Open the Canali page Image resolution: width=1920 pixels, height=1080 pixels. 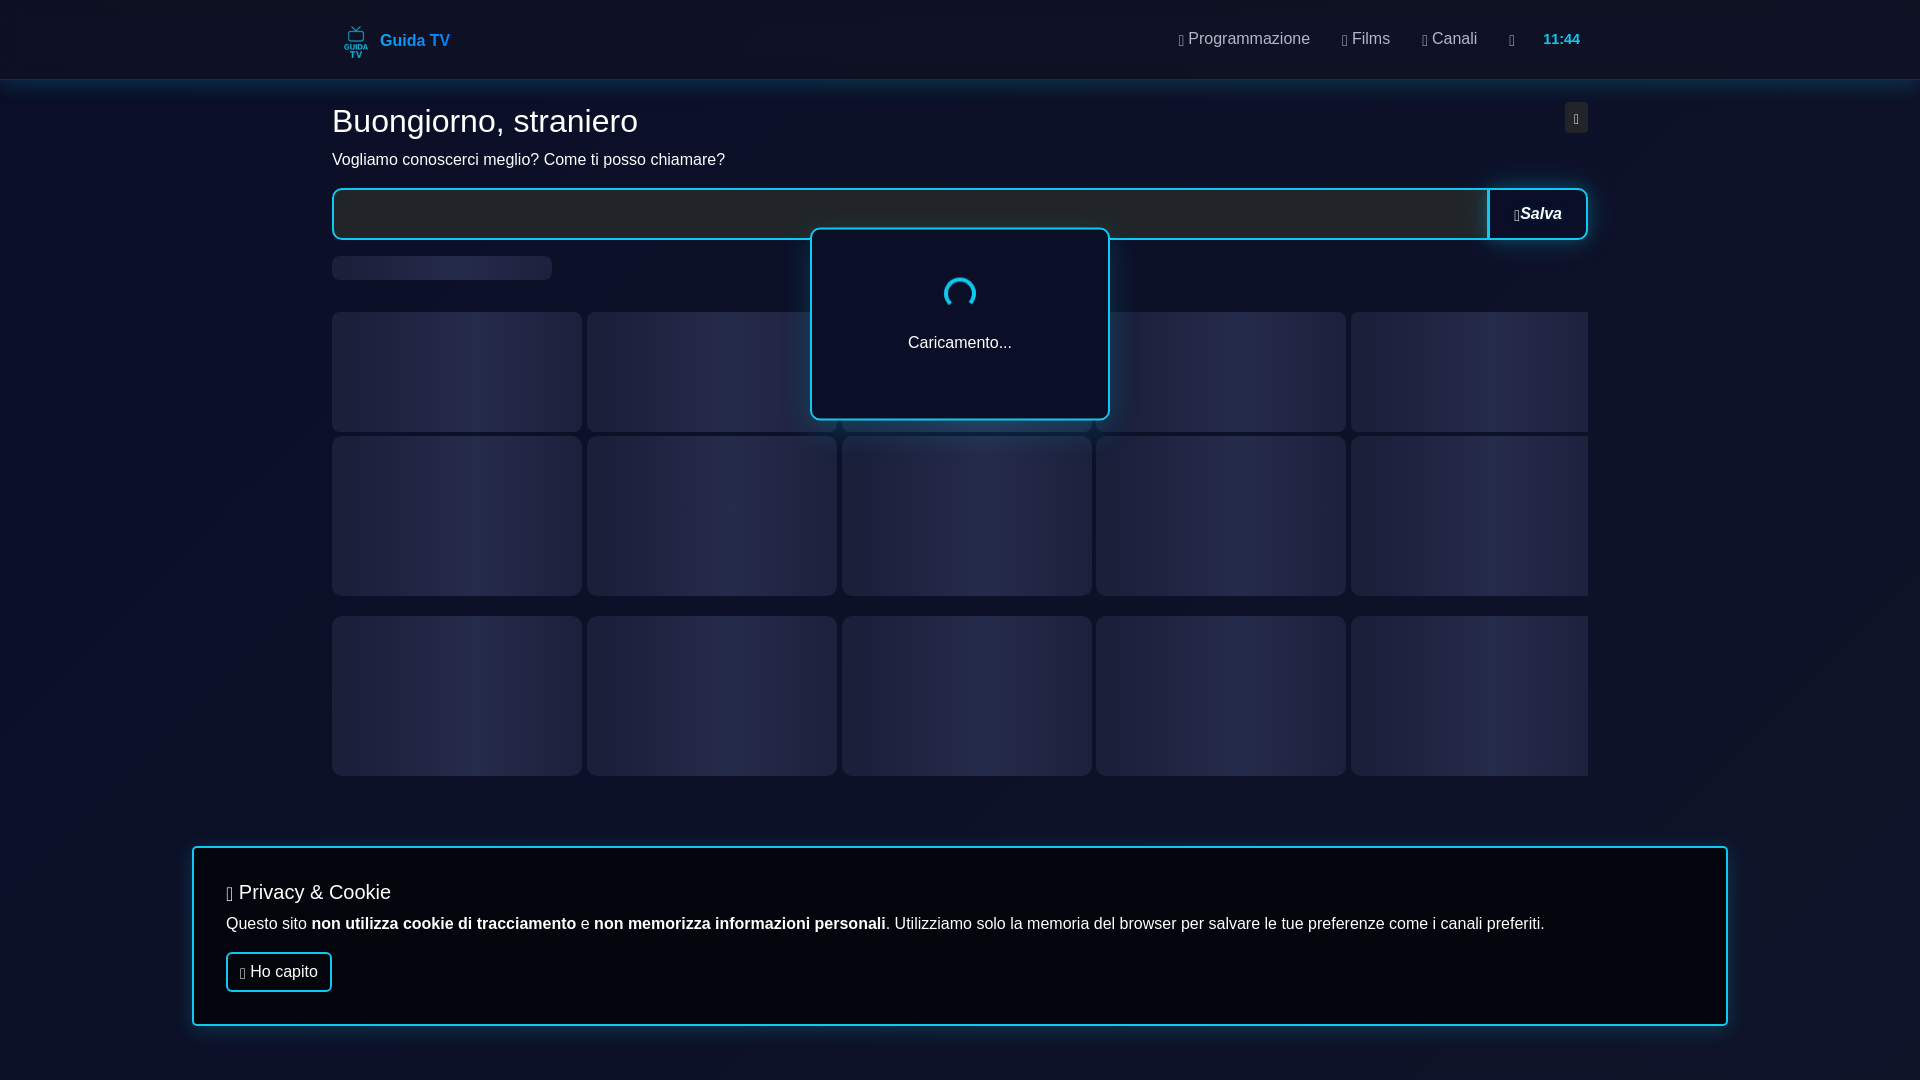coord(1454,39)
